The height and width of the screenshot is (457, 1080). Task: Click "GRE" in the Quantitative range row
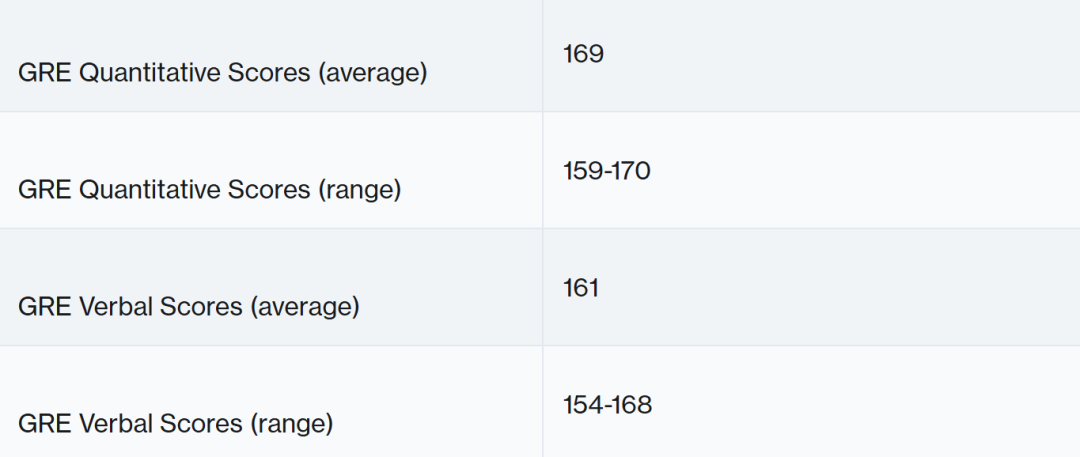point(44,189)
